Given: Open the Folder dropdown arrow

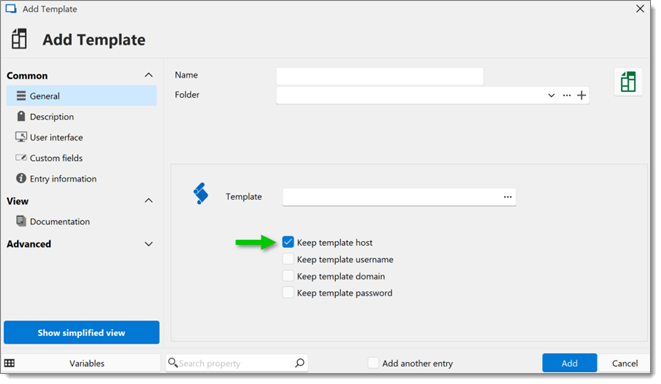Looking at the screenshot, I should pos(551,95).
